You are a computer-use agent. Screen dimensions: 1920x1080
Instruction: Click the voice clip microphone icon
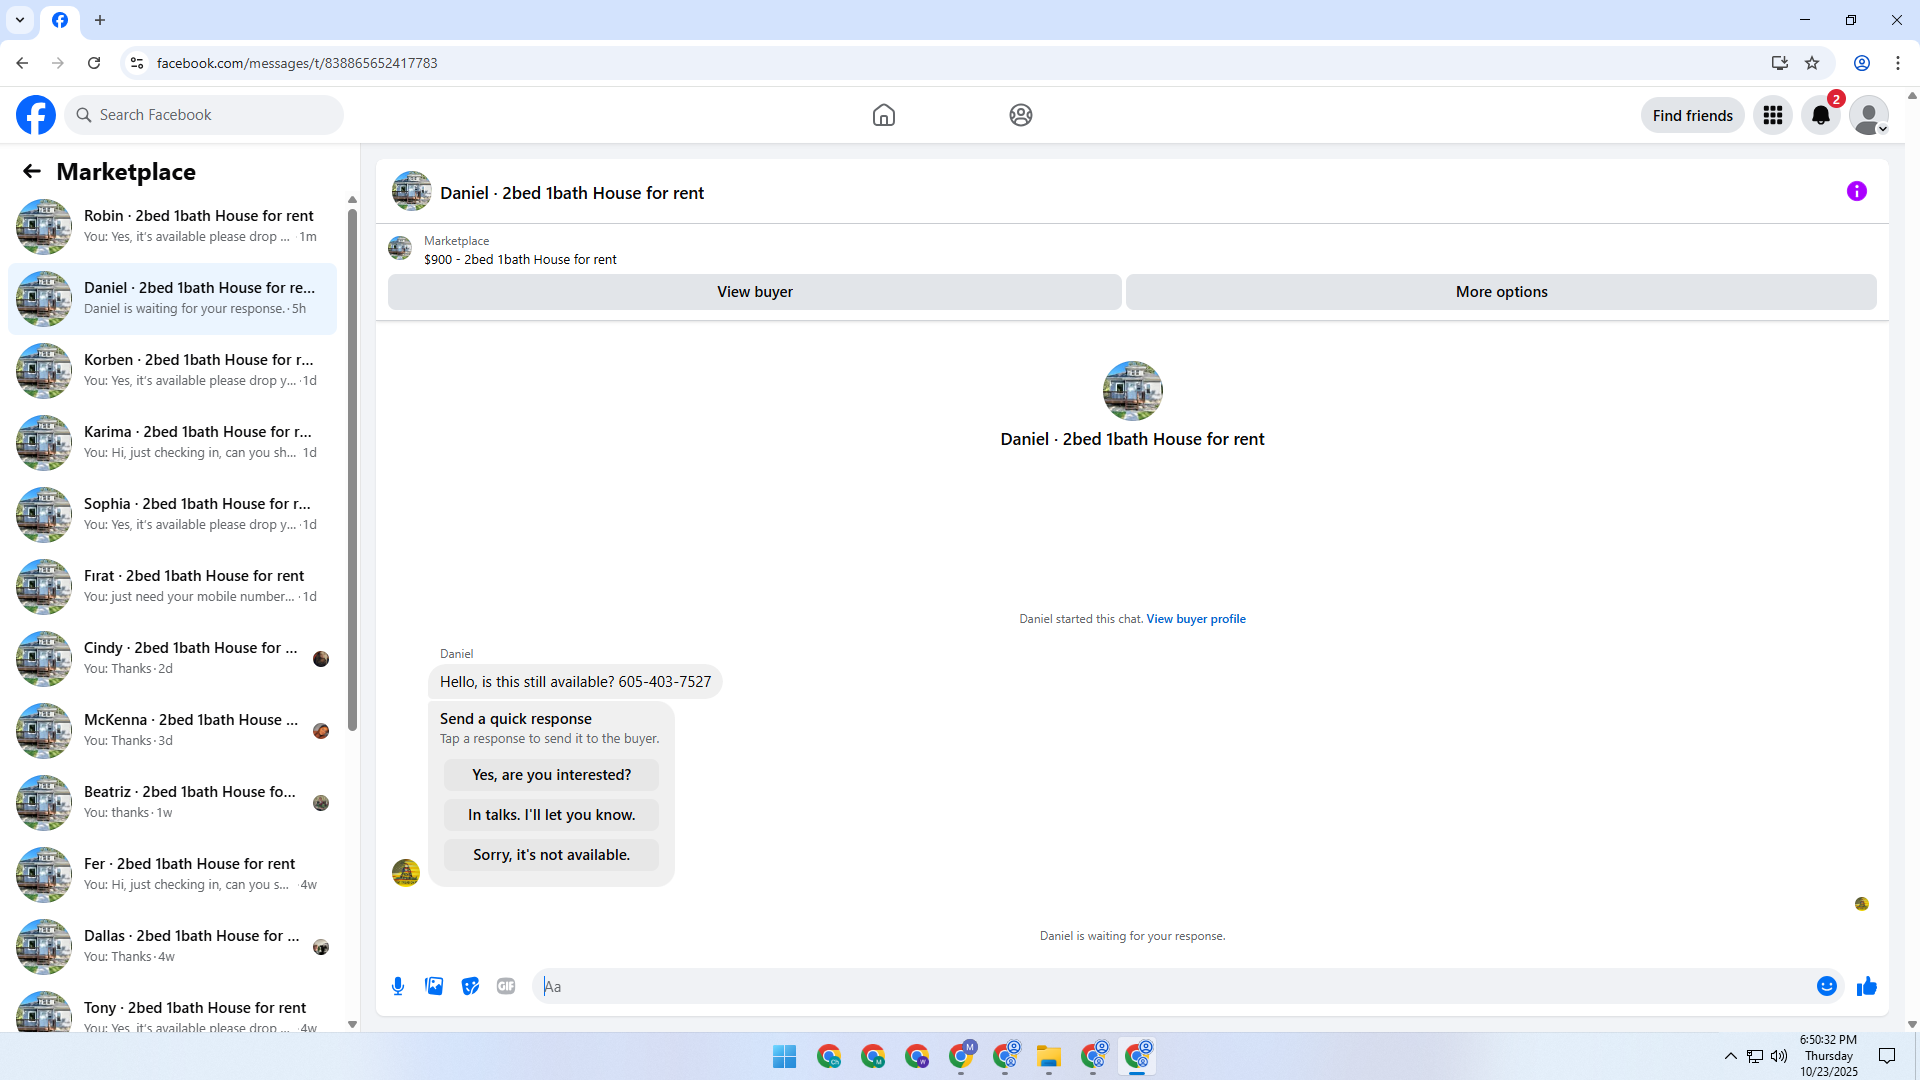pyautogui.click(x=398, y=986)
